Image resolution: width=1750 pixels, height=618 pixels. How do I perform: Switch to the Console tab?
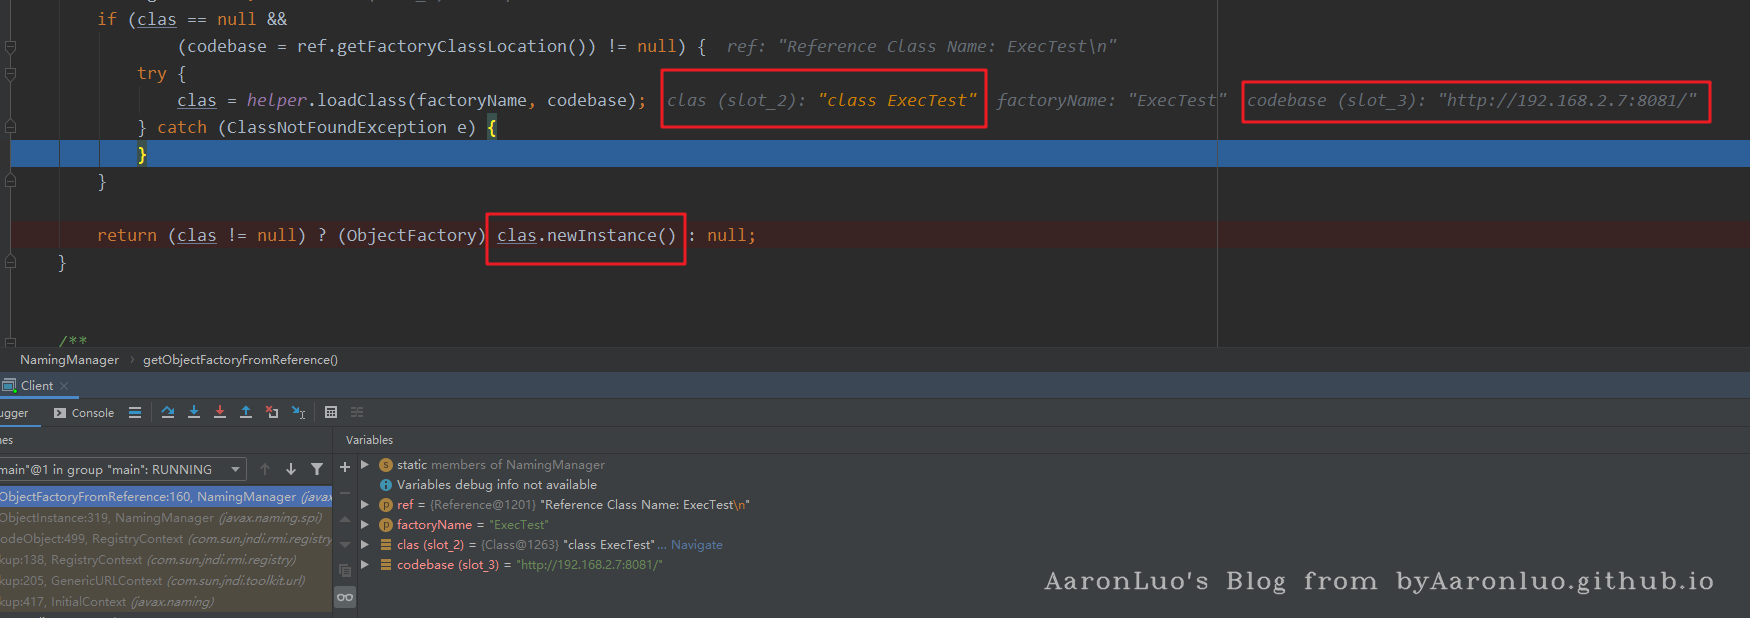(x=84, y=413)
